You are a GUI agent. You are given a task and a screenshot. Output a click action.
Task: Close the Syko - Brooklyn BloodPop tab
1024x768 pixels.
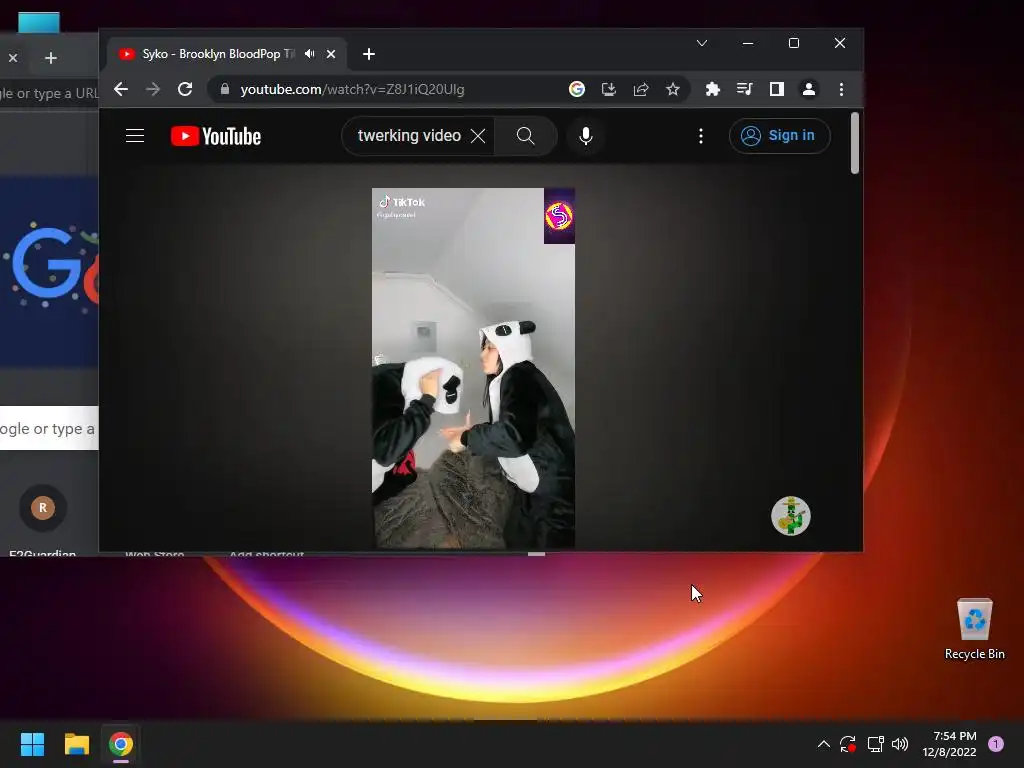click(x=331, y=54)
